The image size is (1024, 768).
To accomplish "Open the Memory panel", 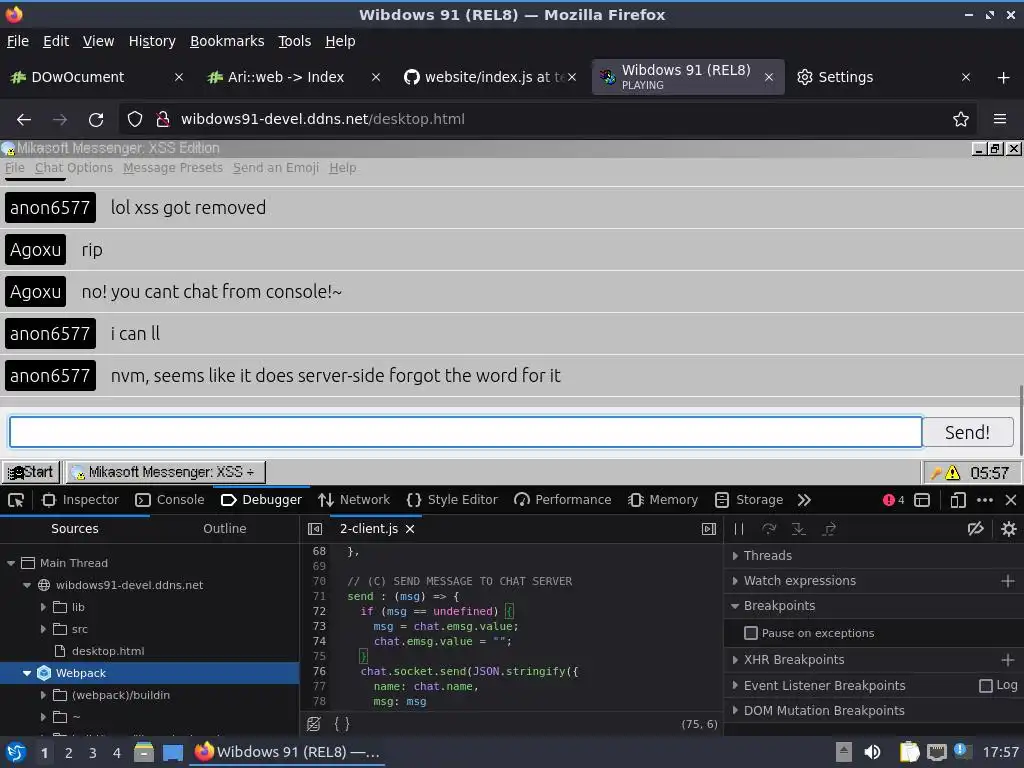I will pyautogui.click(x=663, y=500).
